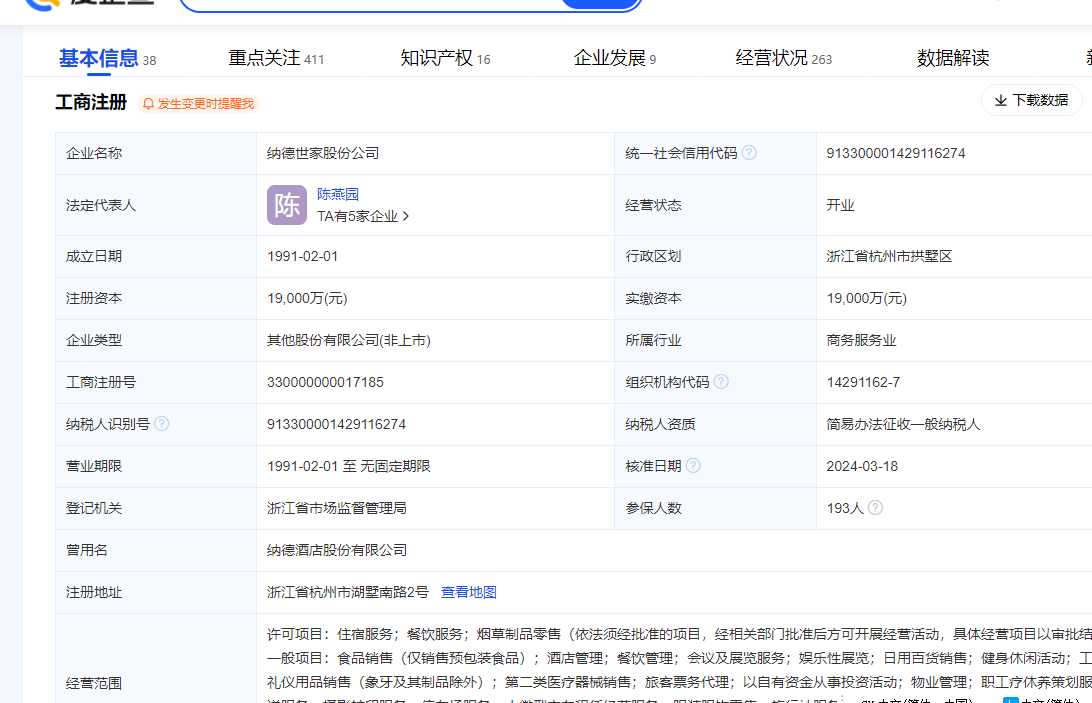
Task: Open help icon next to 纳税人识别号
Action: tap(161, 424)
